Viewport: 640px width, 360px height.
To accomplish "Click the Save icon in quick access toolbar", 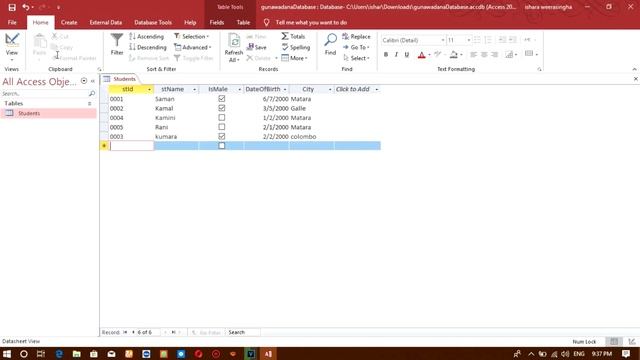I will pos(12,7).
